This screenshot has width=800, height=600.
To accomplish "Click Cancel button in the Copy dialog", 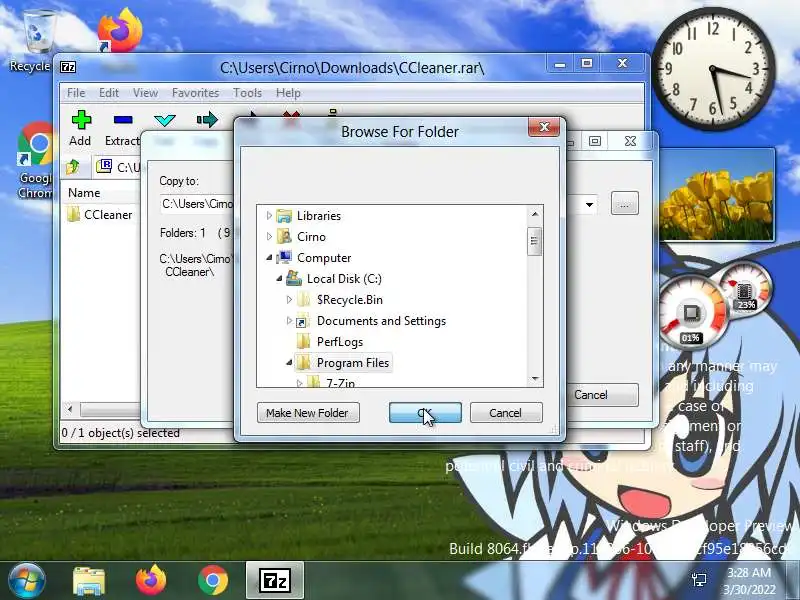I will (603, 395).
